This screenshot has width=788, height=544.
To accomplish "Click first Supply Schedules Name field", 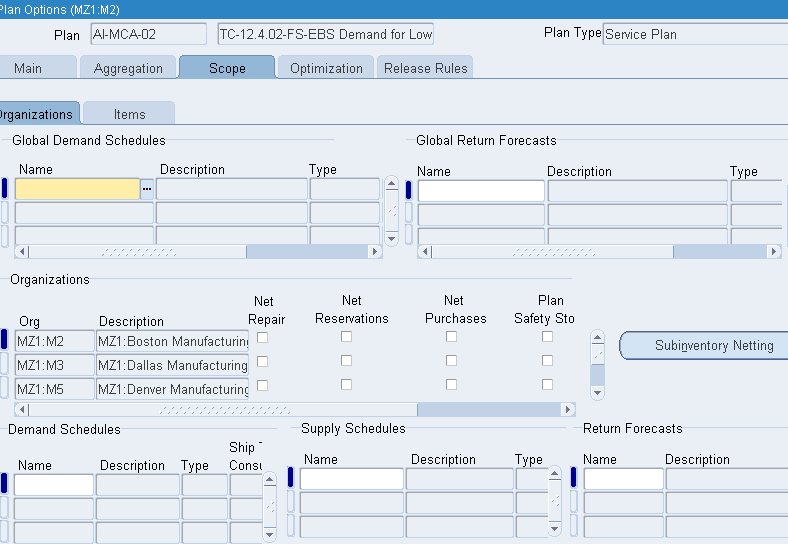I will [352, 479].
